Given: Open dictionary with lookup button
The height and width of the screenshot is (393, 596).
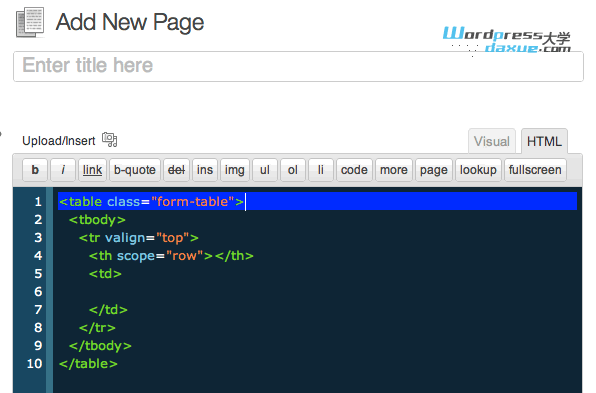Looking at the screenshot, I should tap(478, 170).
